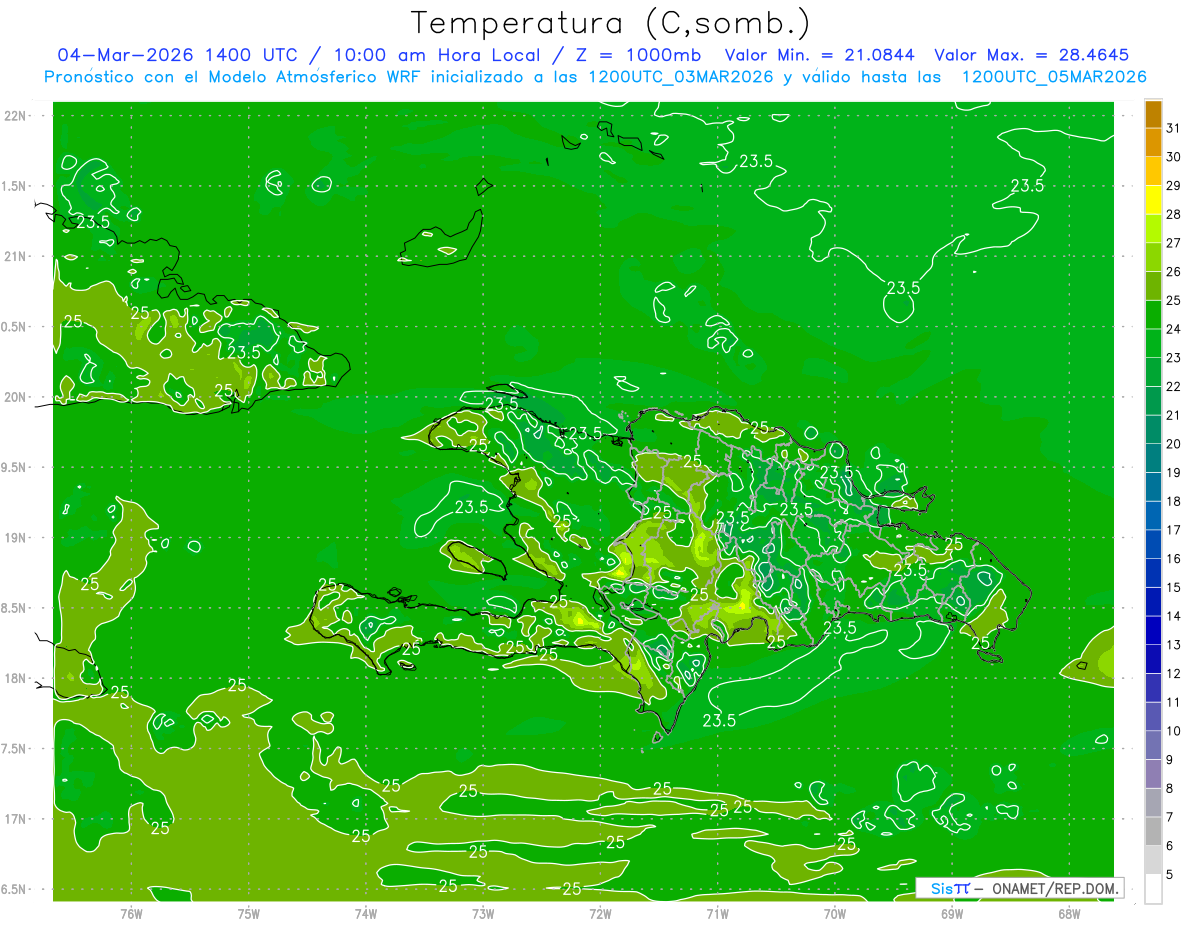The image size is (1200, 927).
Task: Click the "1200UTC_05MAR2026" valid-until time
Action: [1054, 77]
